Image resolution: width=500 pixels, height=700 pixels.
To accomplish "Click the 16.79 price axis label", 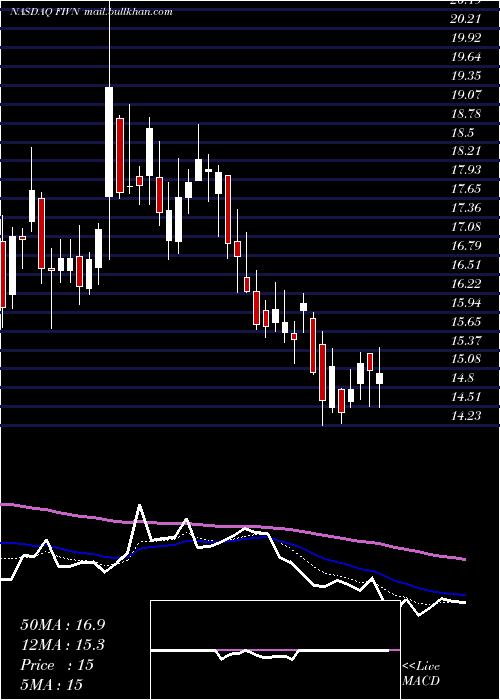I will click(466, 246).
